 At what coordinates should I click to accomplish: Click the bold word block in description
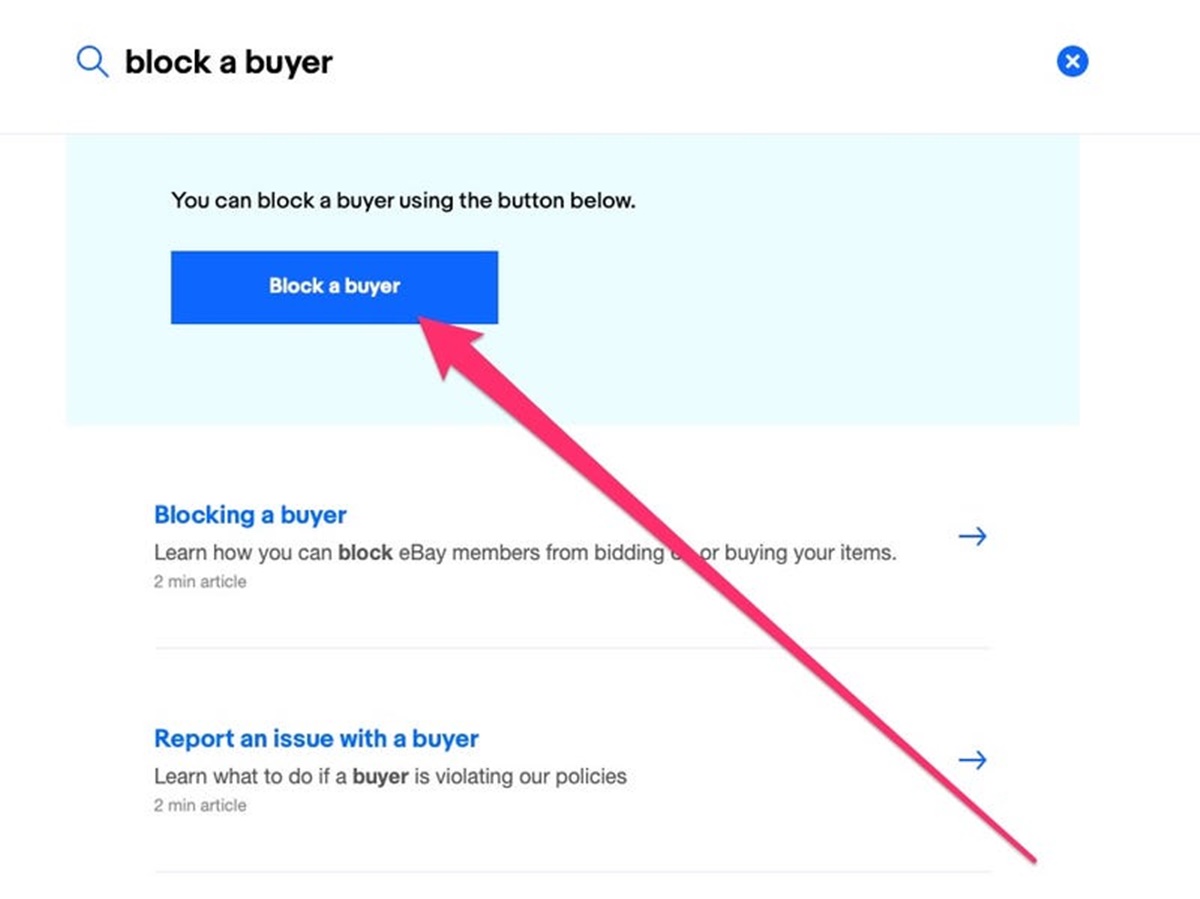pyautogui.click(x=365, y=553)
